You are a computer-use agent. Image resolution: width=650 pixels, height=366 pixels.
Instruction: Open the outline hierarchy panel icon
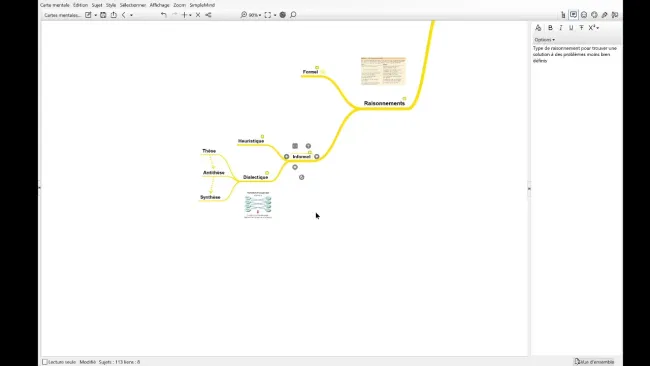(563, 15)
